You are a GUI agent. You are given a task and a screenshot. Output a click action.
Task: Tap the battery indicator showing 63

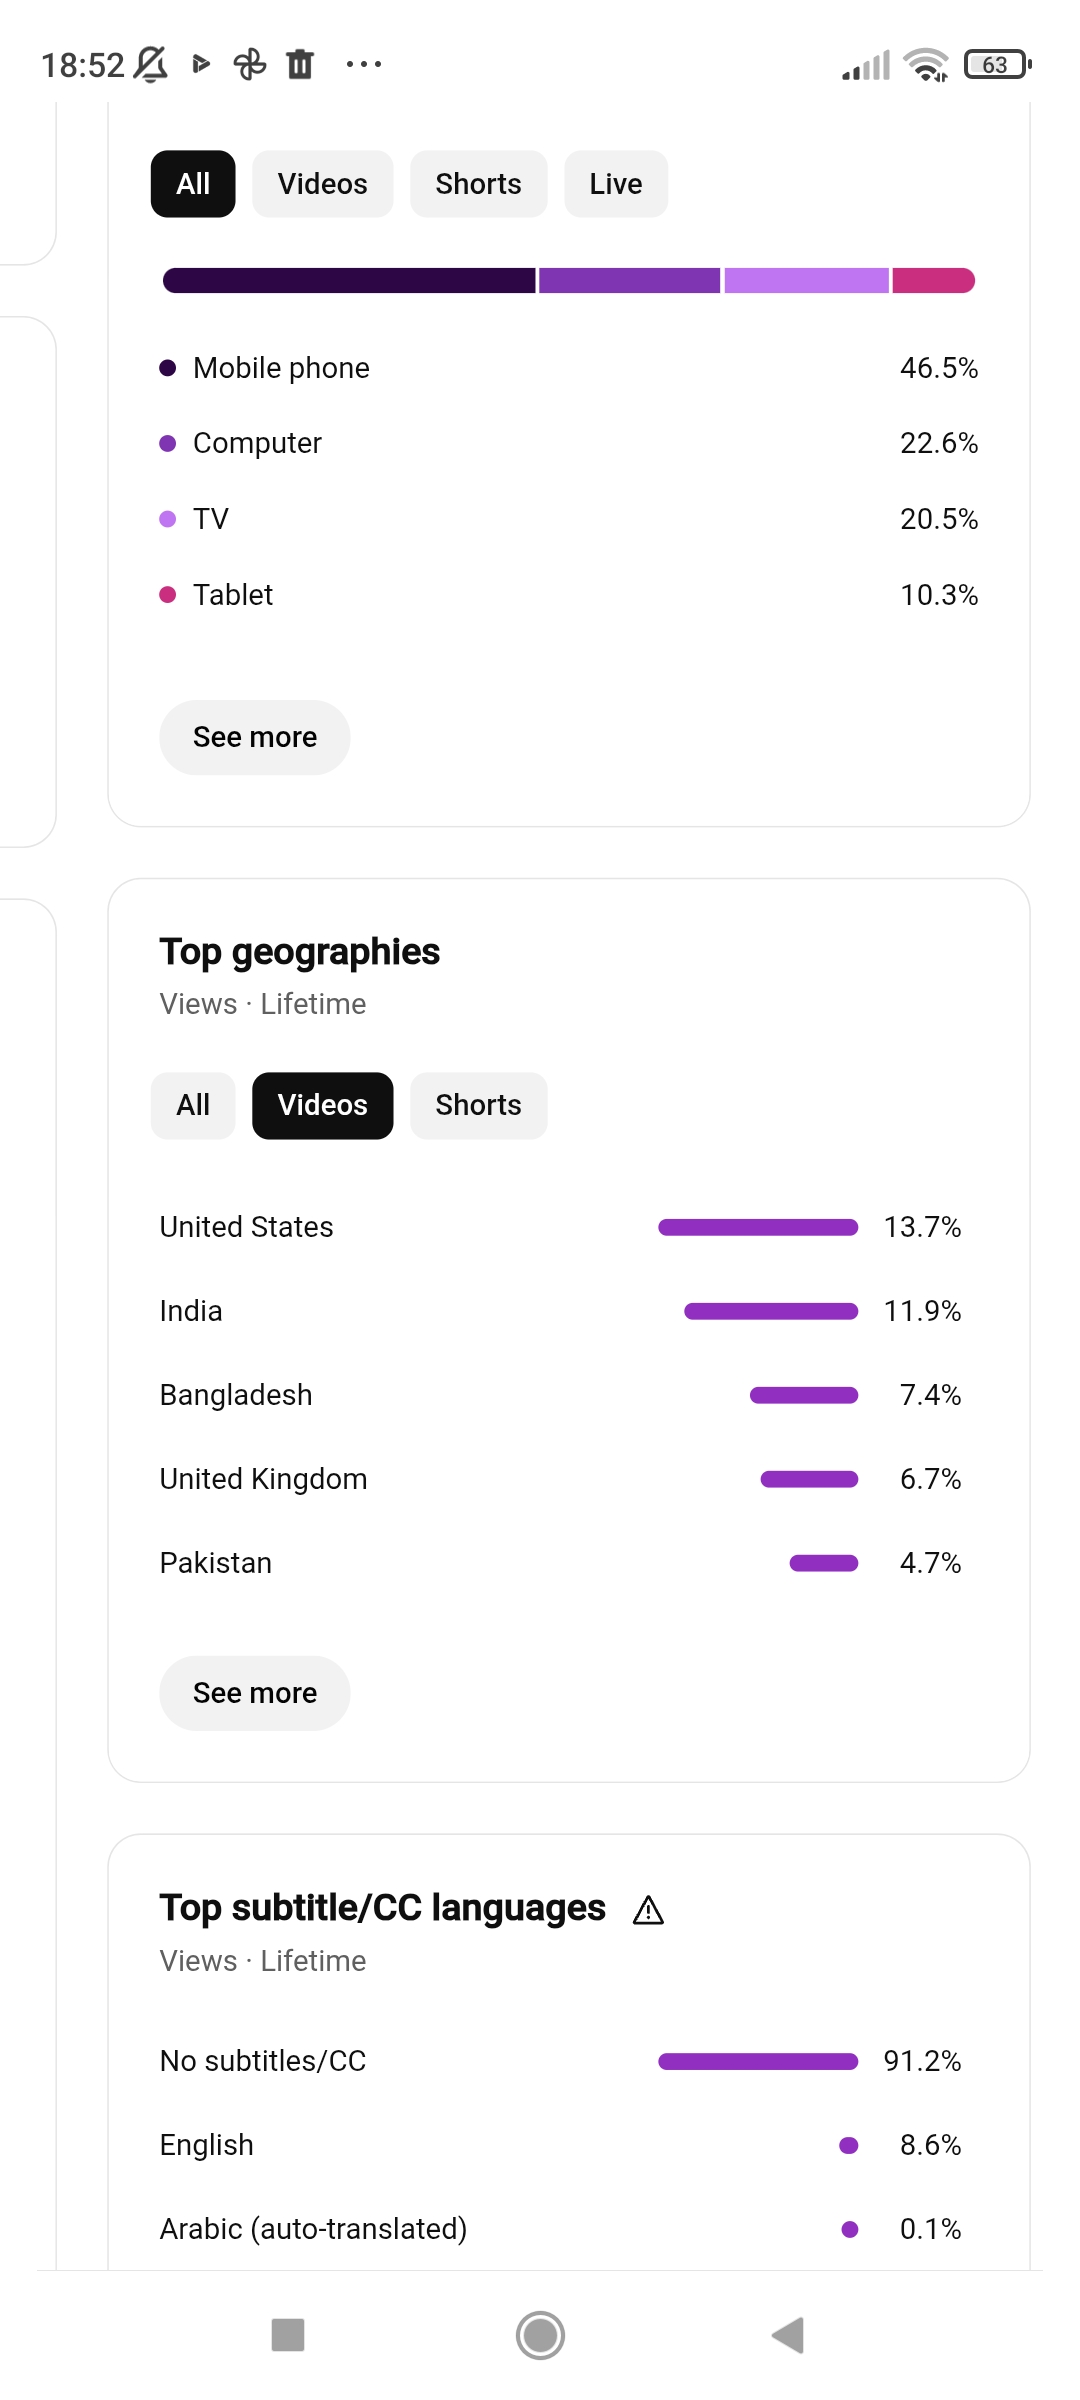pos(997,64)
